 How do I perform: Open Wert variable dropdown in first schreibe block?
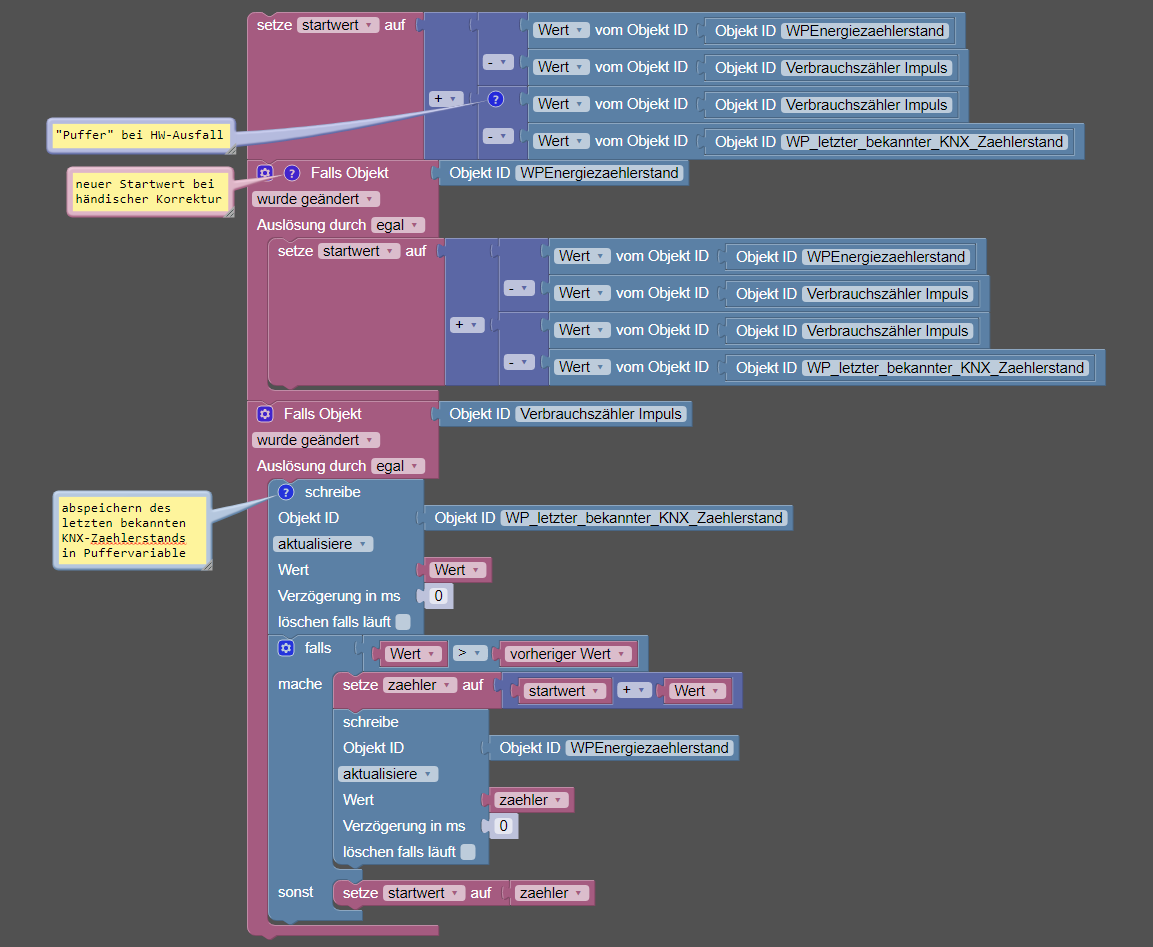click(457, 570)
